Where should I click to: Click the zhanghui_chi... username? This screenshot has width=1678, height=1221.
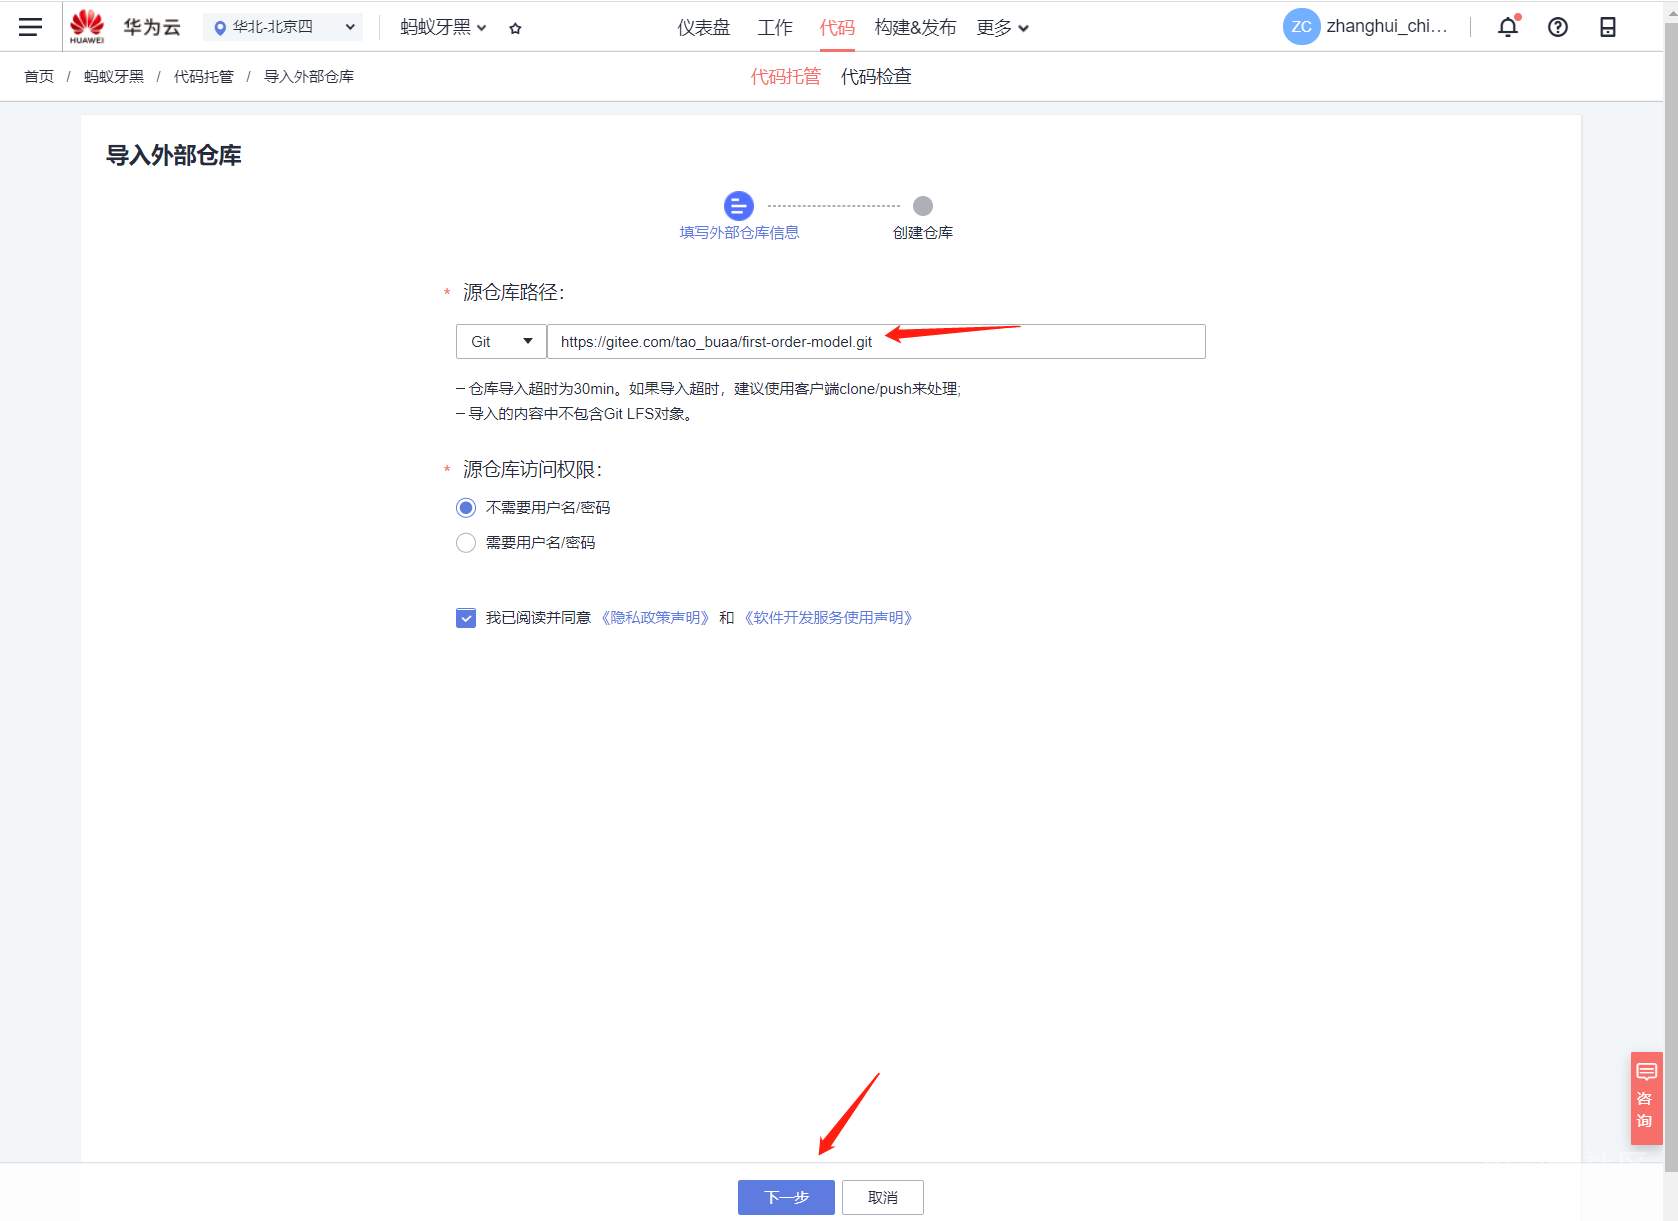pos(1387,26)
